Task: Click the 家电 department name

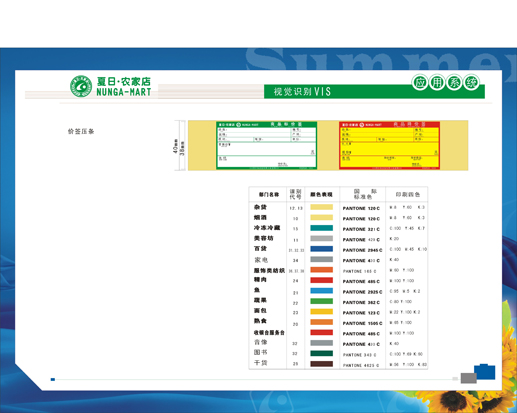Action: click(x=261, y=260)
